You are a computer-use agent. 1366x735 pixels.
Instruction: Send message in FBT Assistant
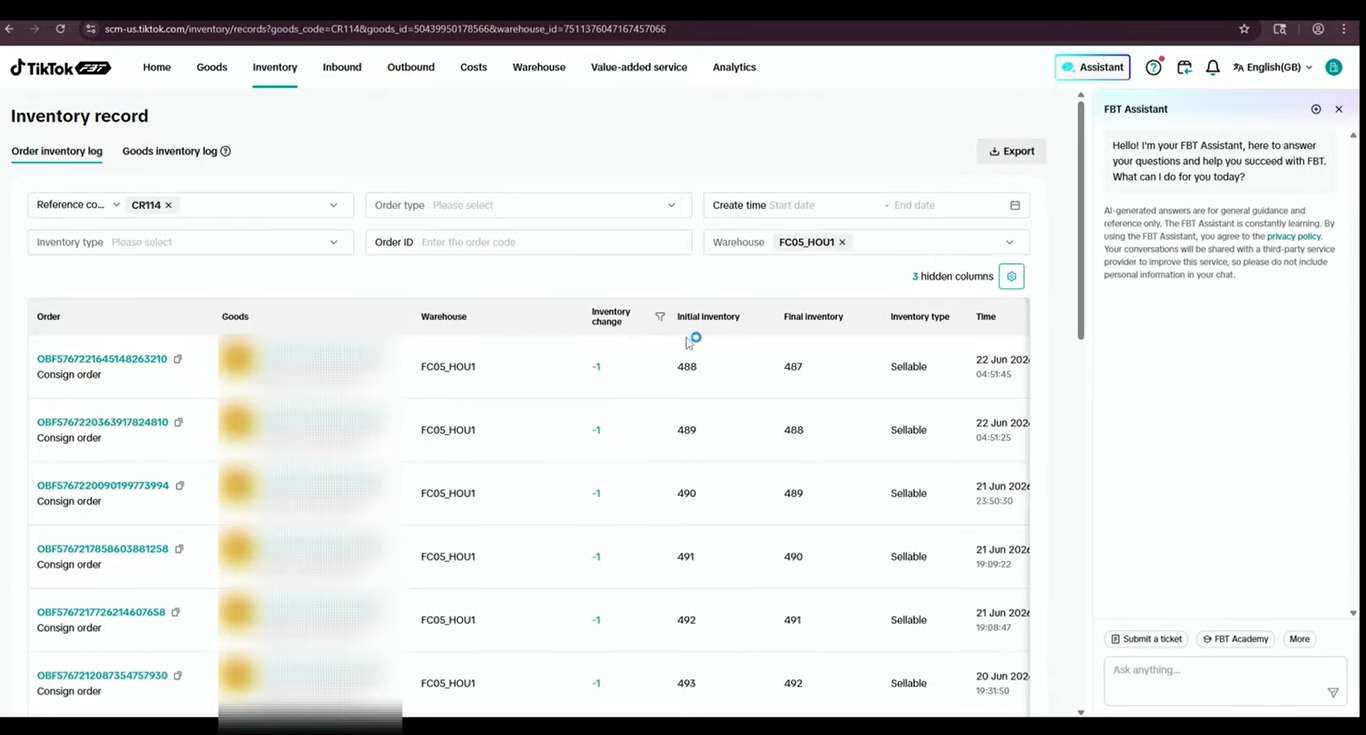(x=1333, y=692)
